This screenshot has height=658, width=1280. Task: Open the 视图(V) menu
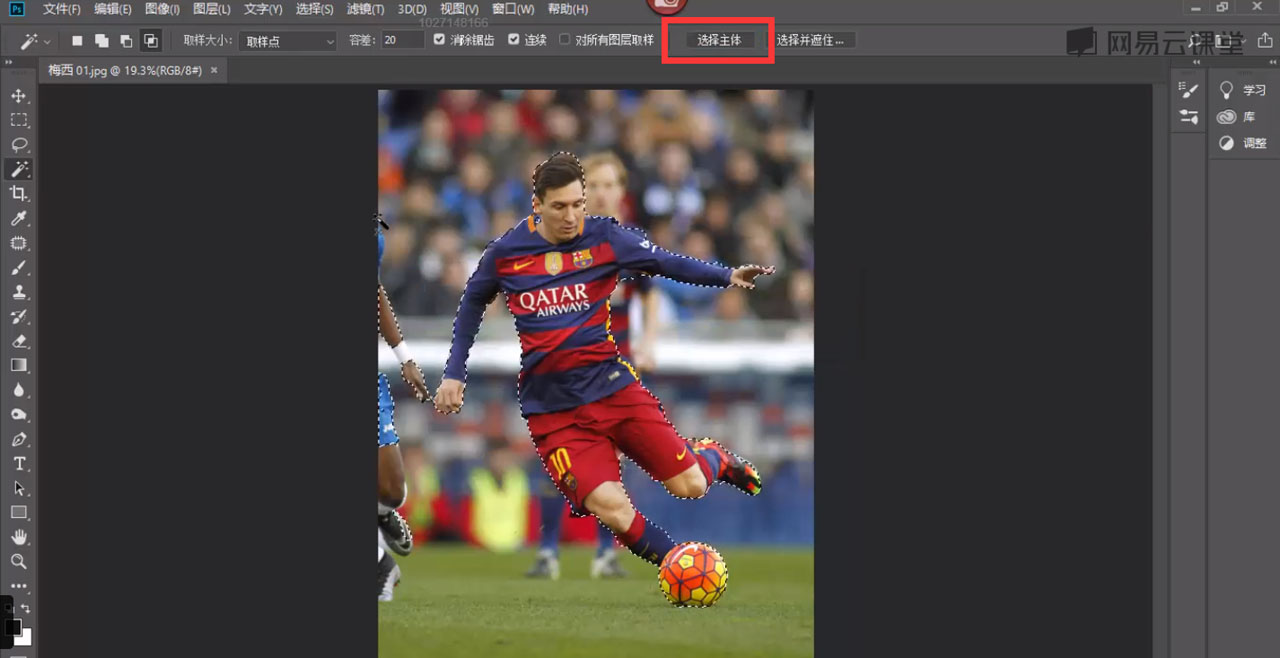[x=460, y=9]
